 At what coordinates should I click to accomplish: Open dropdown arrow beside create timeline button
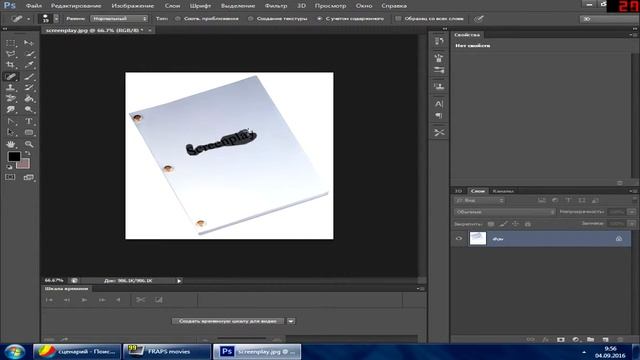point(291,321)
